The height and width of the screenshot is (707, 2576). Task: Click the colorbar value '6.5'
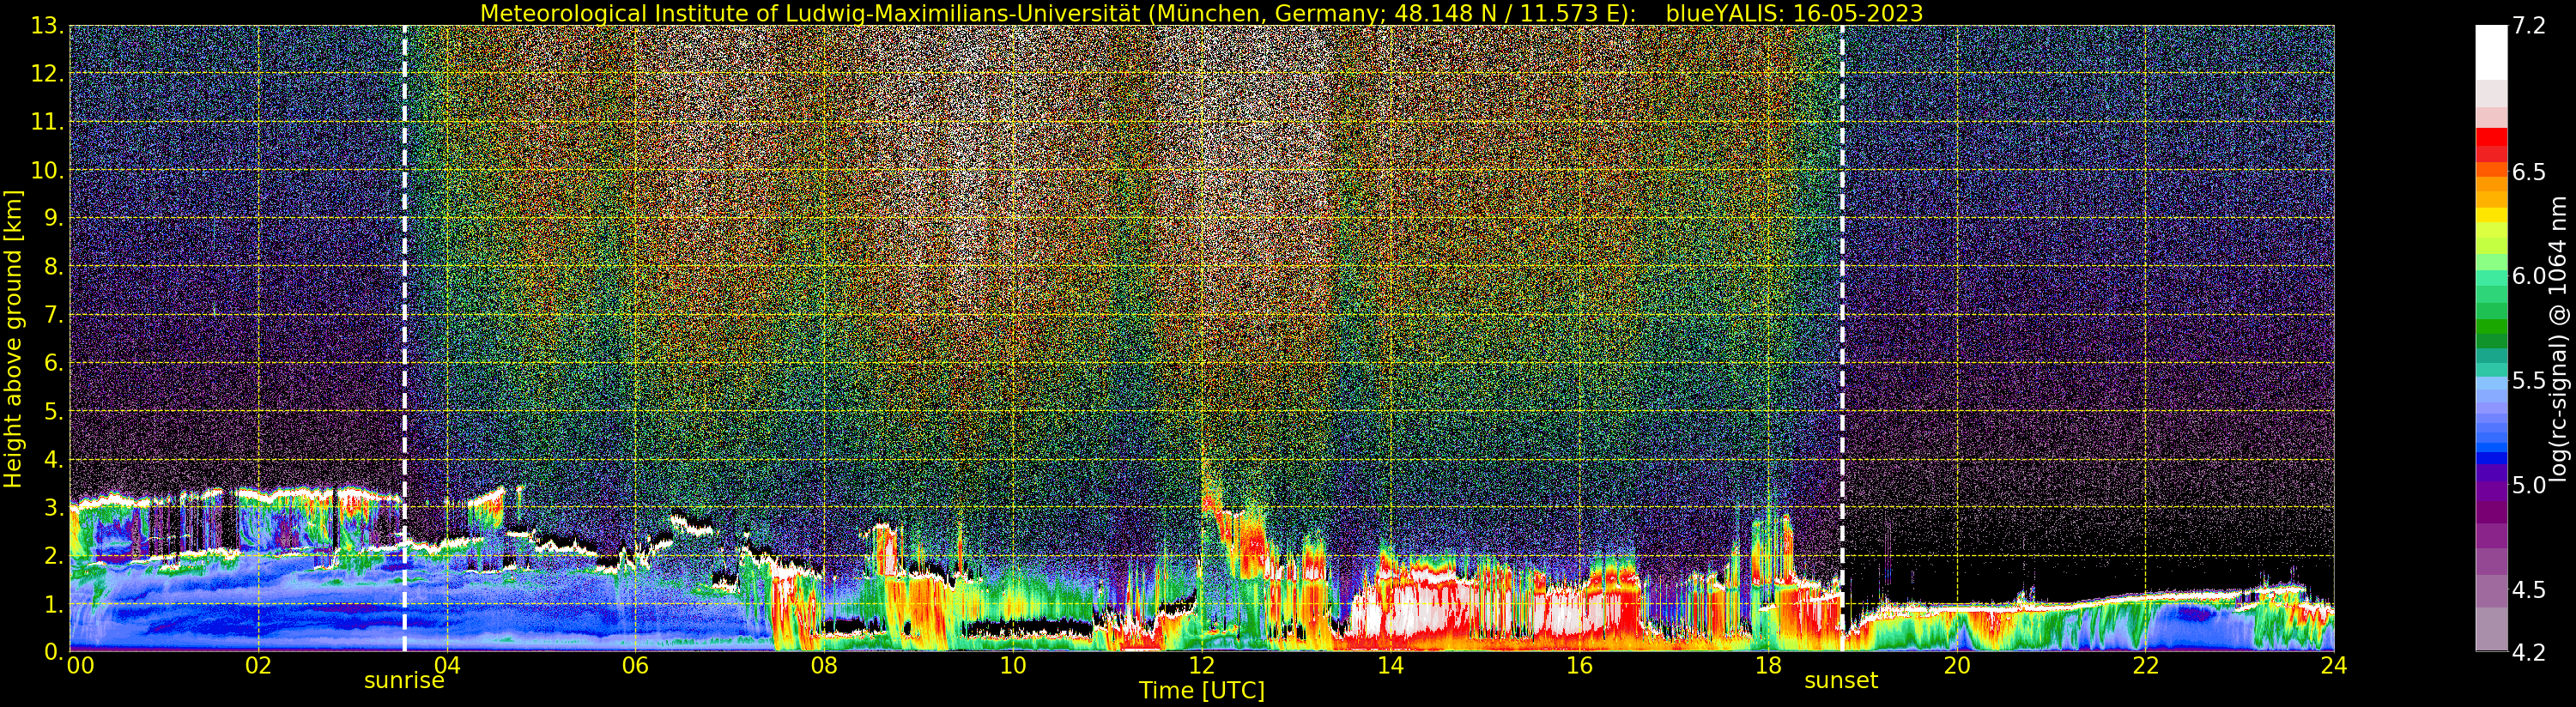[2529, 172]
